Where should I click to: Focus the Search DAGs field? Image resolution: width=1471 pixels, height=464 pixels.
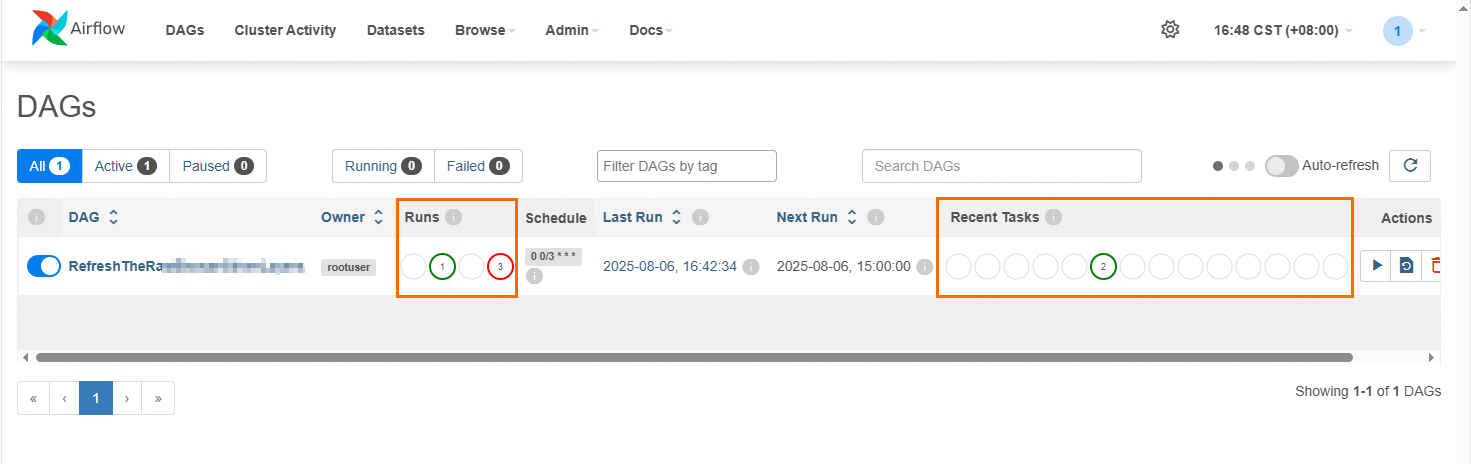pyautogui.click(x=1001, y=166)
